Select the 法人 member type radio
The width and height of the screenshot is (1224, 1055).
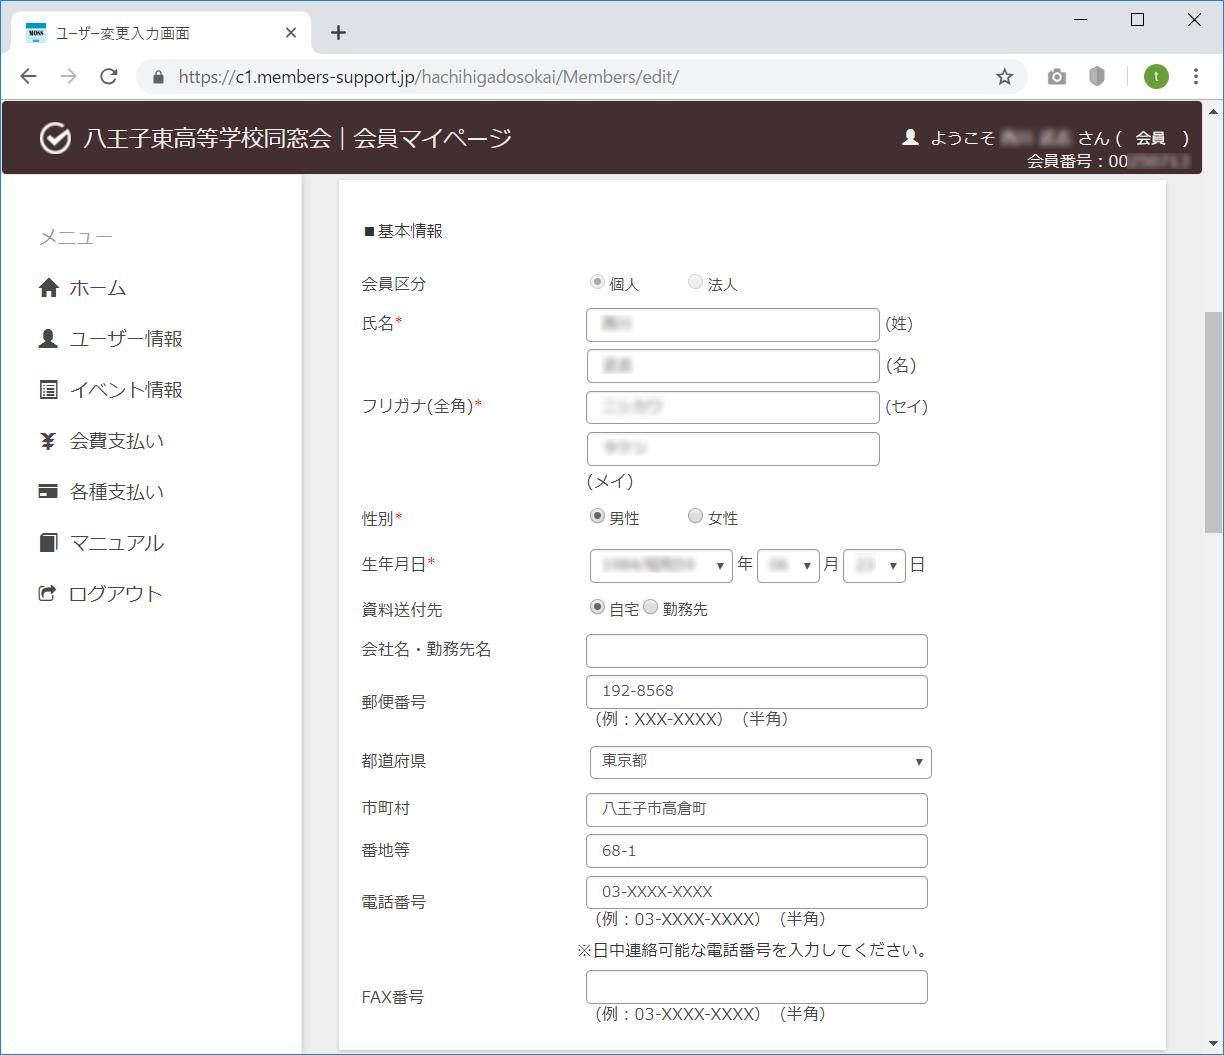click(x=695, y=283)
